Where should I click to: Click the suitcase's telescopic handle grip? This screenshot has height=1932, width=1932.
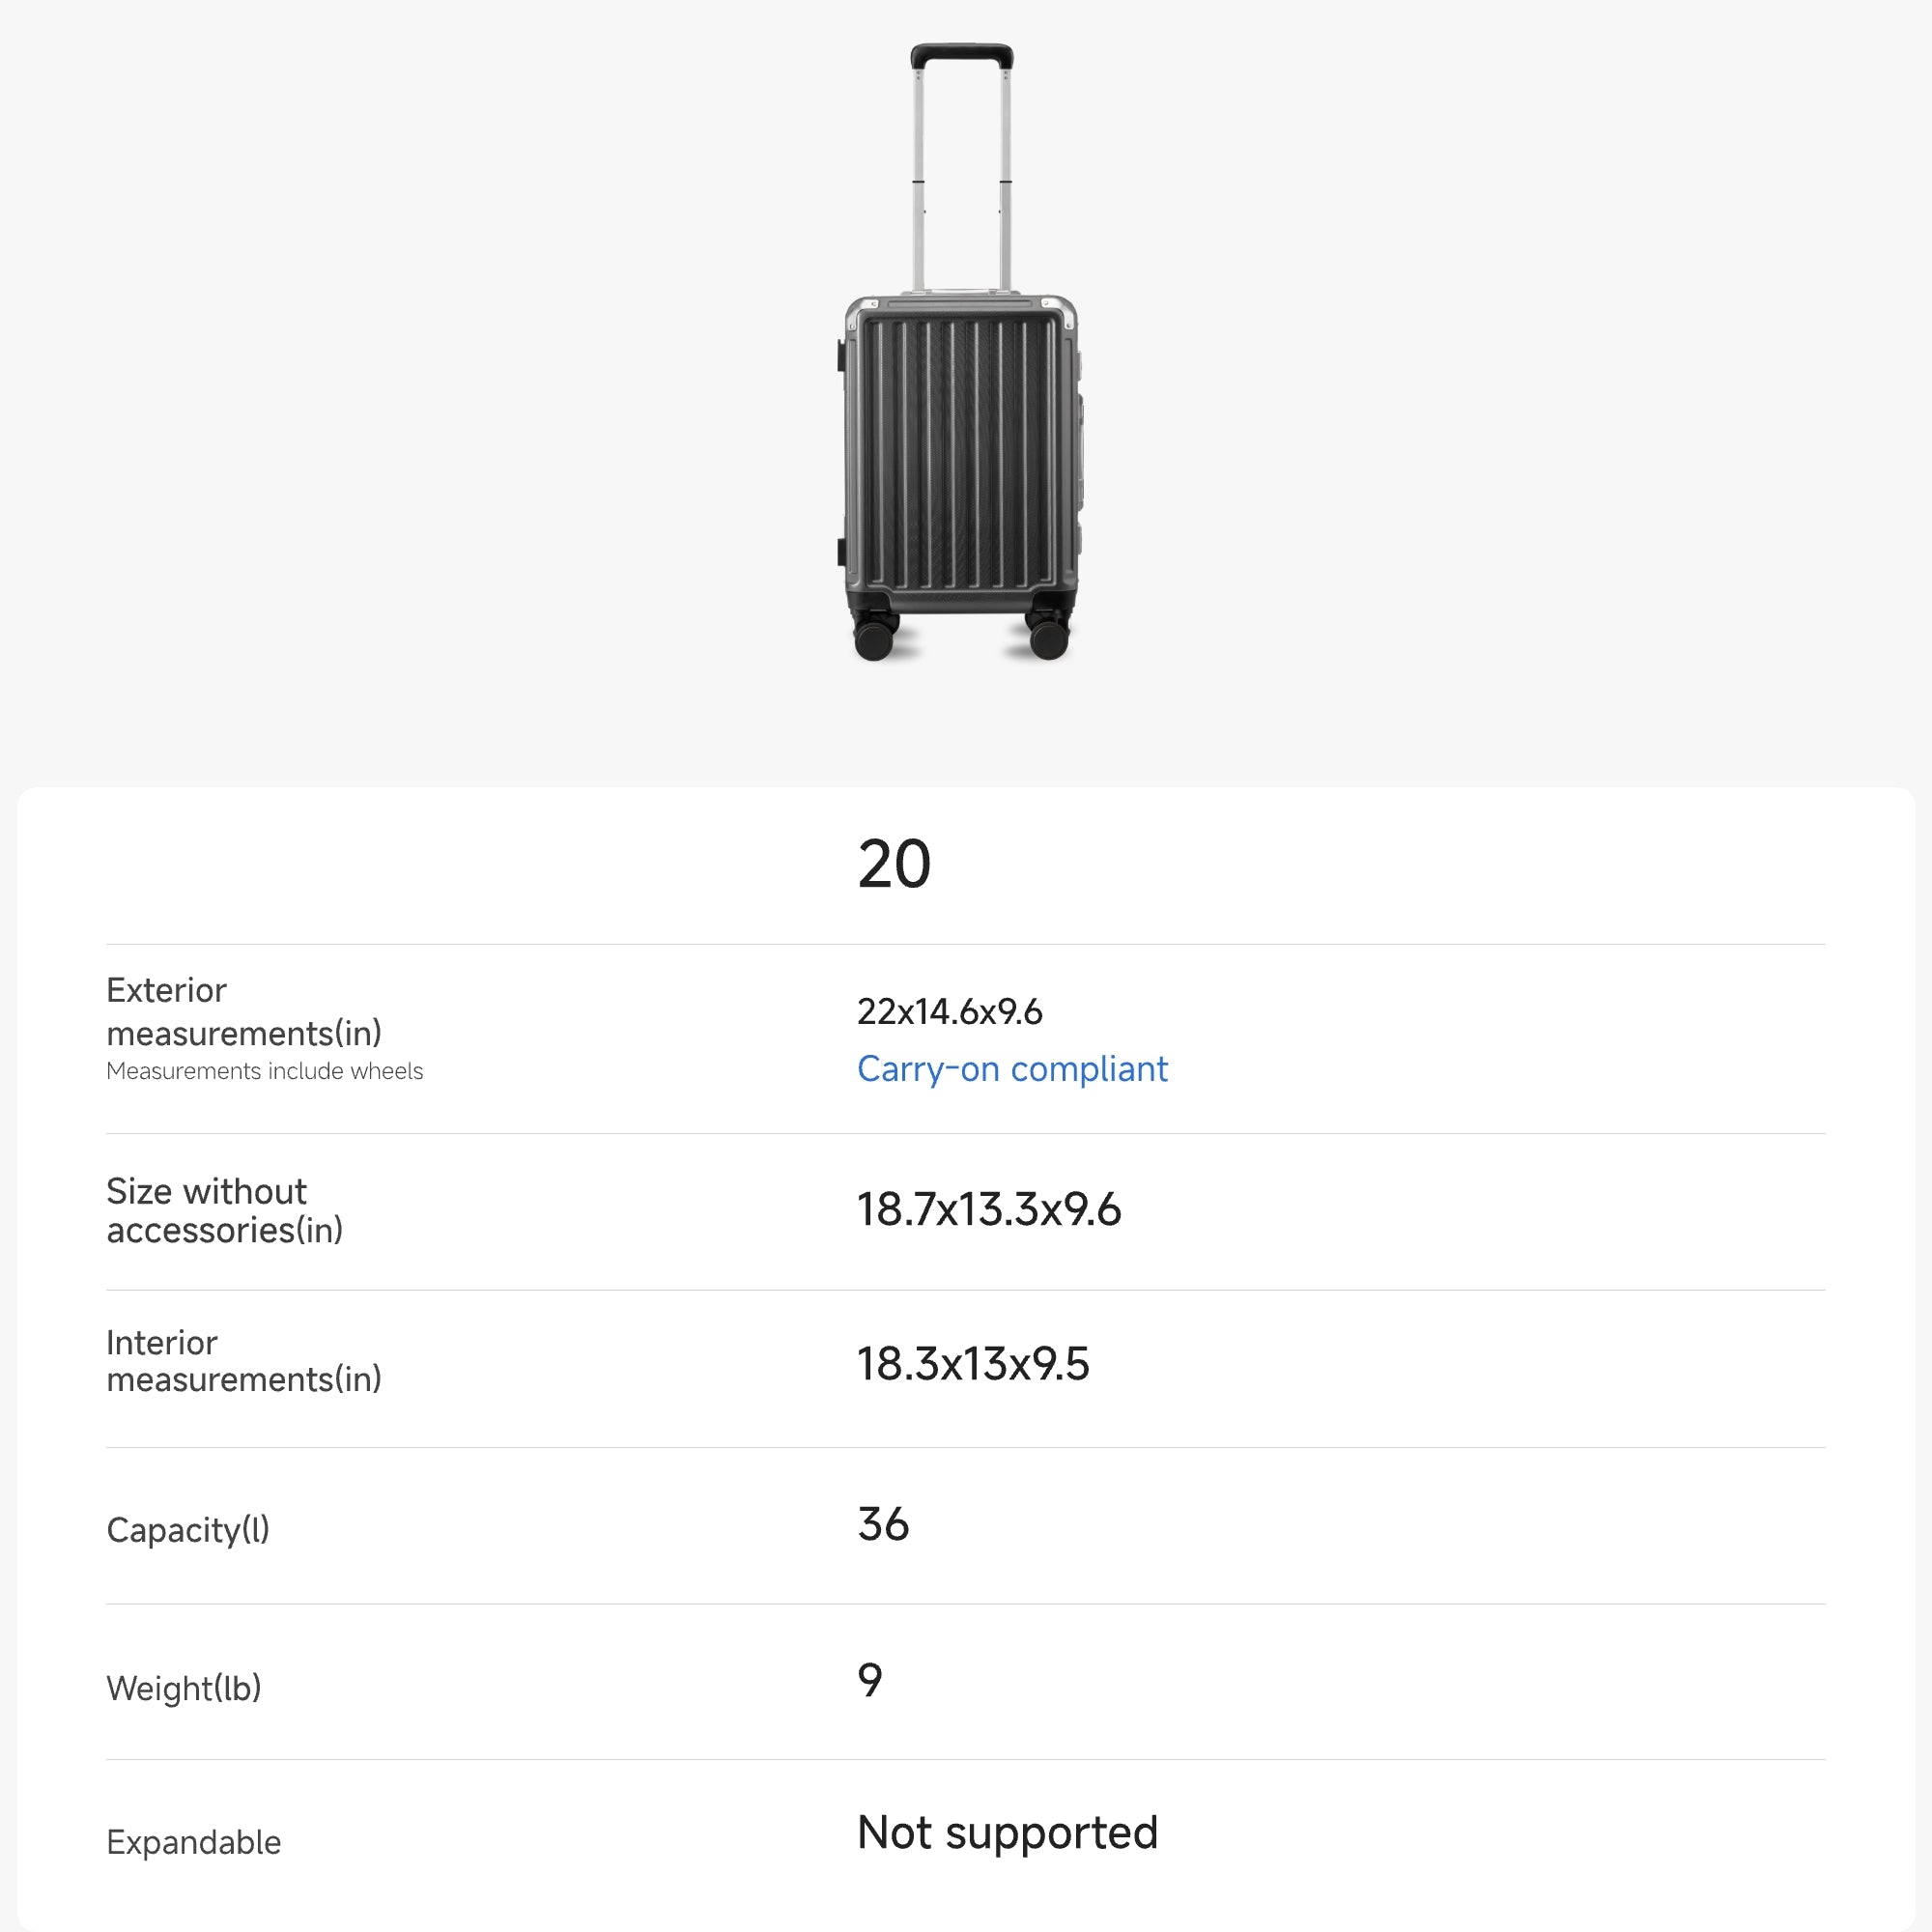coord(961,55)
